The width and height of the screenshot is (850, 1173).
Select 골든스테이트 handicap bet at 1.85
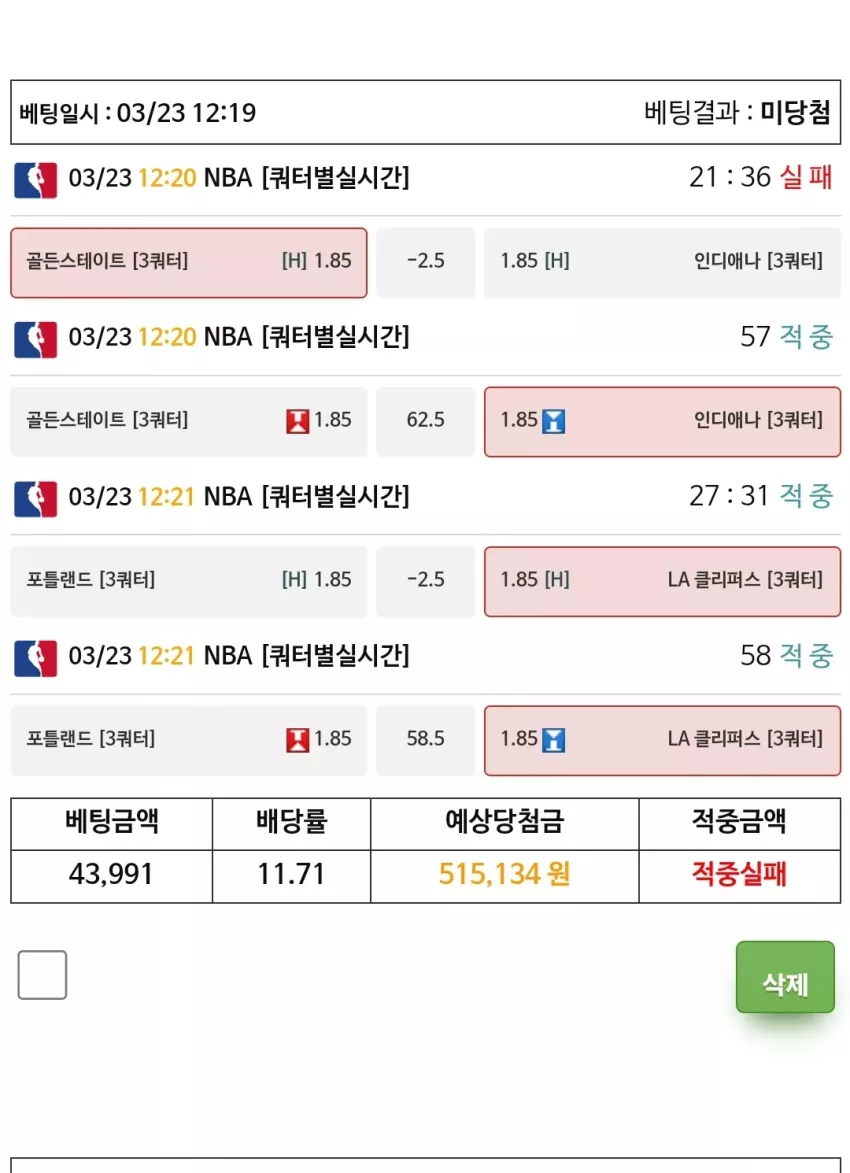coord(189,263)
